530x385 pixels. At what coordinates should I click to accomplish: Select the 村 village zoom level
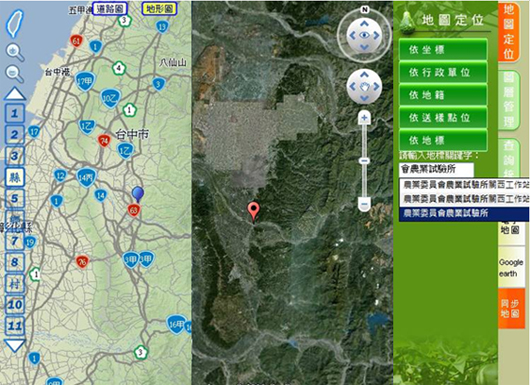click(15, 283)
